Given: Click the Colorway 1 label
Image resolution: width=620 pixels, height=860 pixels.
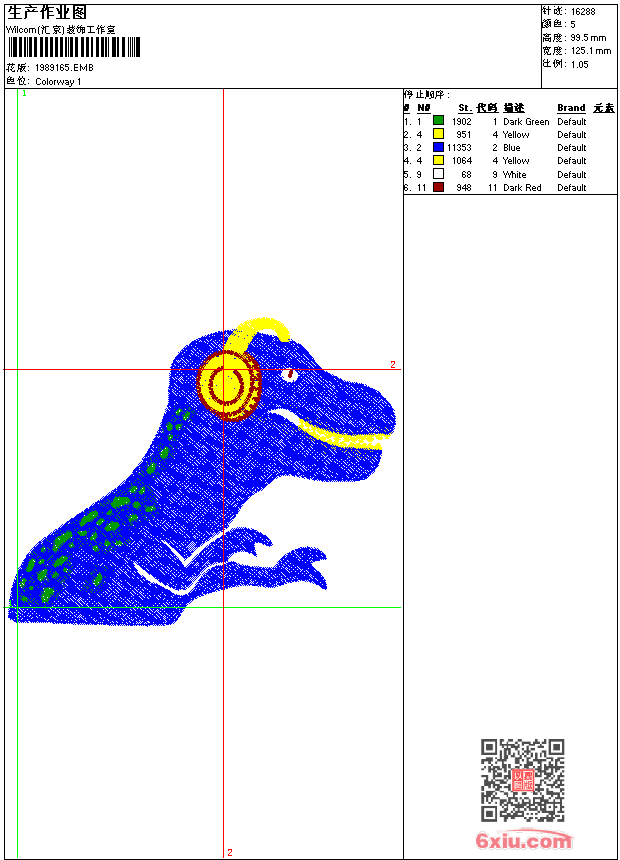Looking at the screenshot, I should click(x=58, y=82).
